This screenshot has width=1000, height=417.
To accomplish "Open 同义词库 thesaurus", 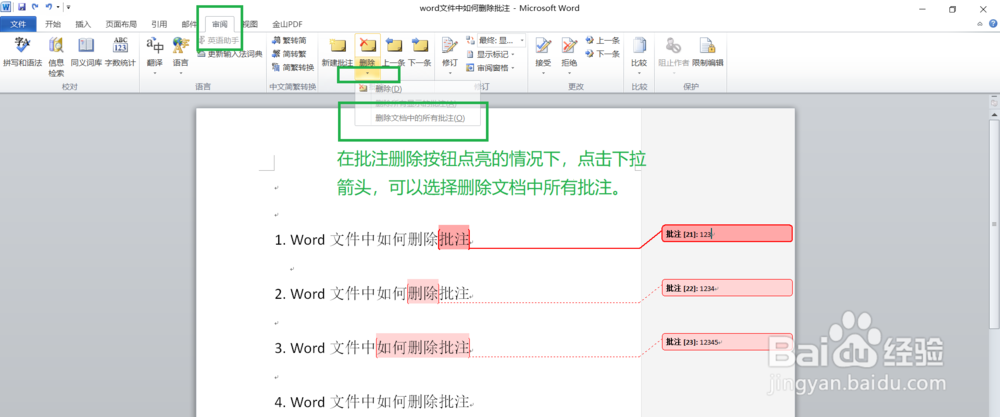I will (86, 53).
